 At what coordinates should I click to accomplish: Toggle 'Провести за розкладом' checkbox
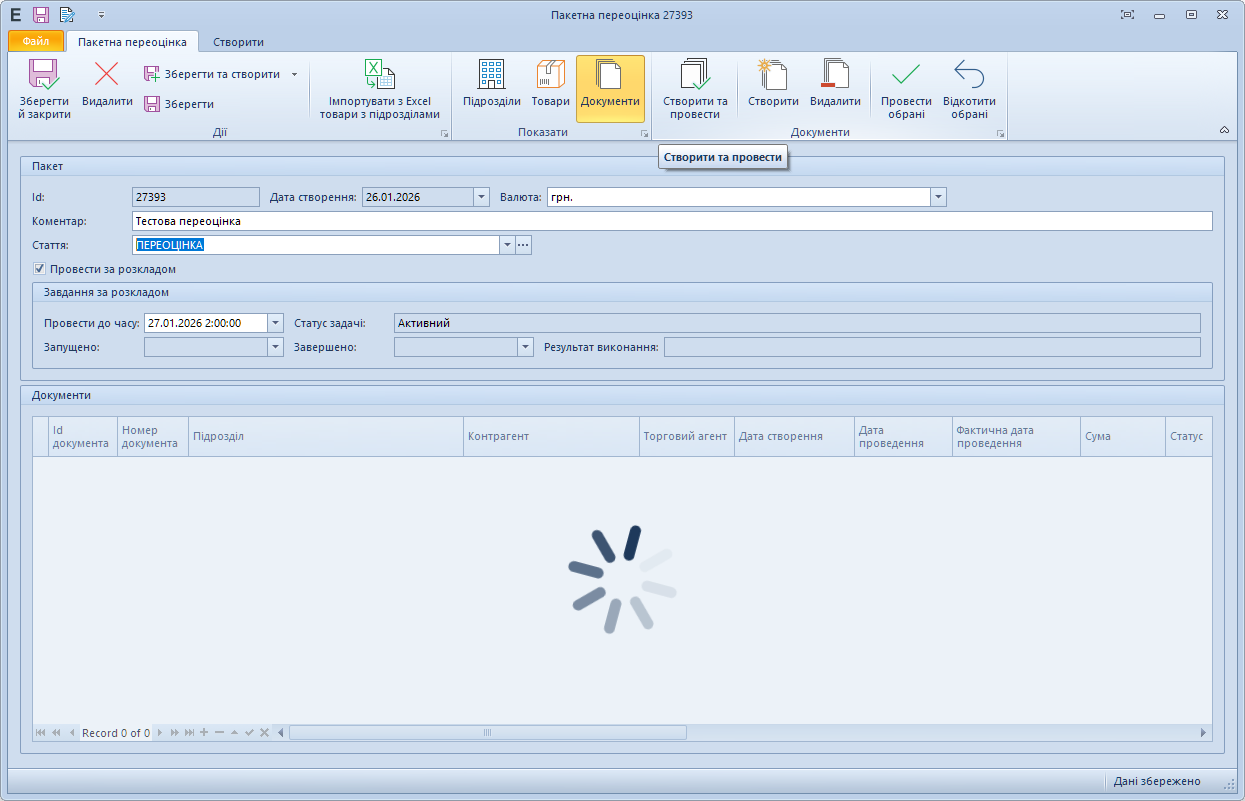point(40,269)
